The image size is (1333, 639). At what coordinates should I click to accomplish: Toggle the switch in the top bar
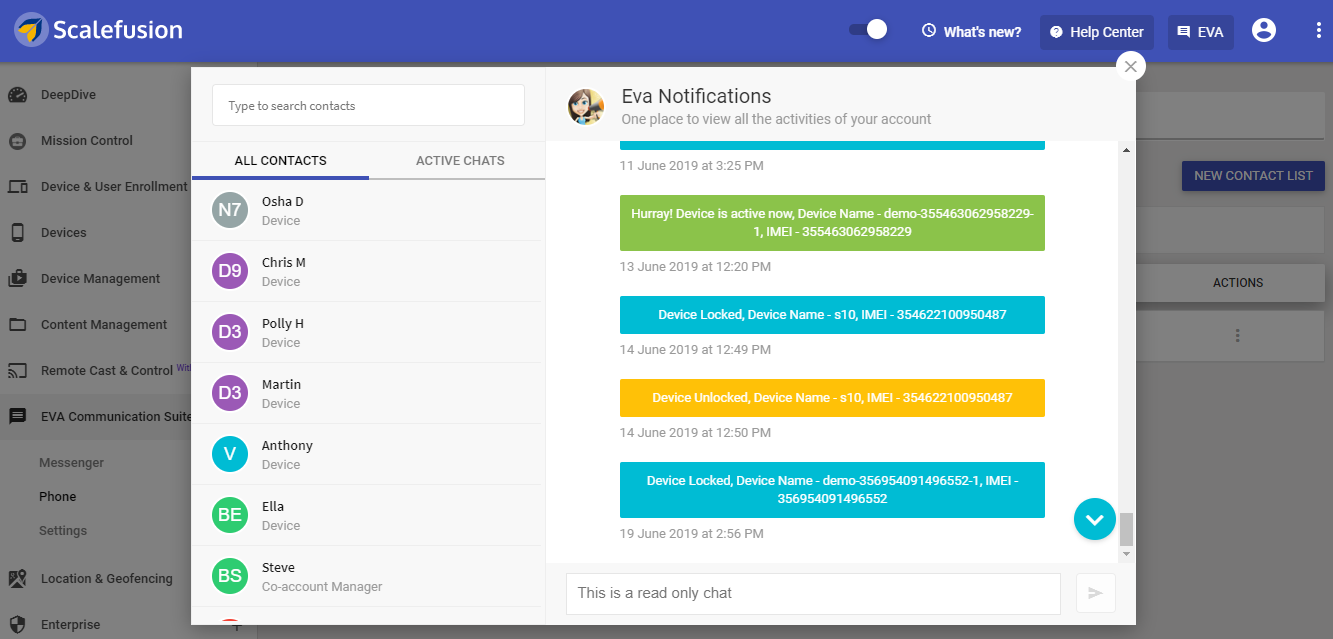click(868, 30)
